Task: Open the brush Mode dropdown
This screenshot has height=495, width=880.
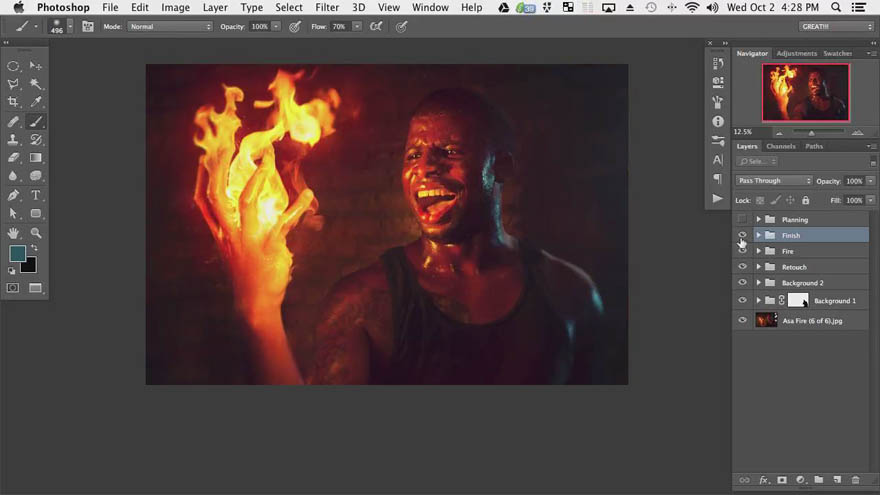Action: click(170, 26)
